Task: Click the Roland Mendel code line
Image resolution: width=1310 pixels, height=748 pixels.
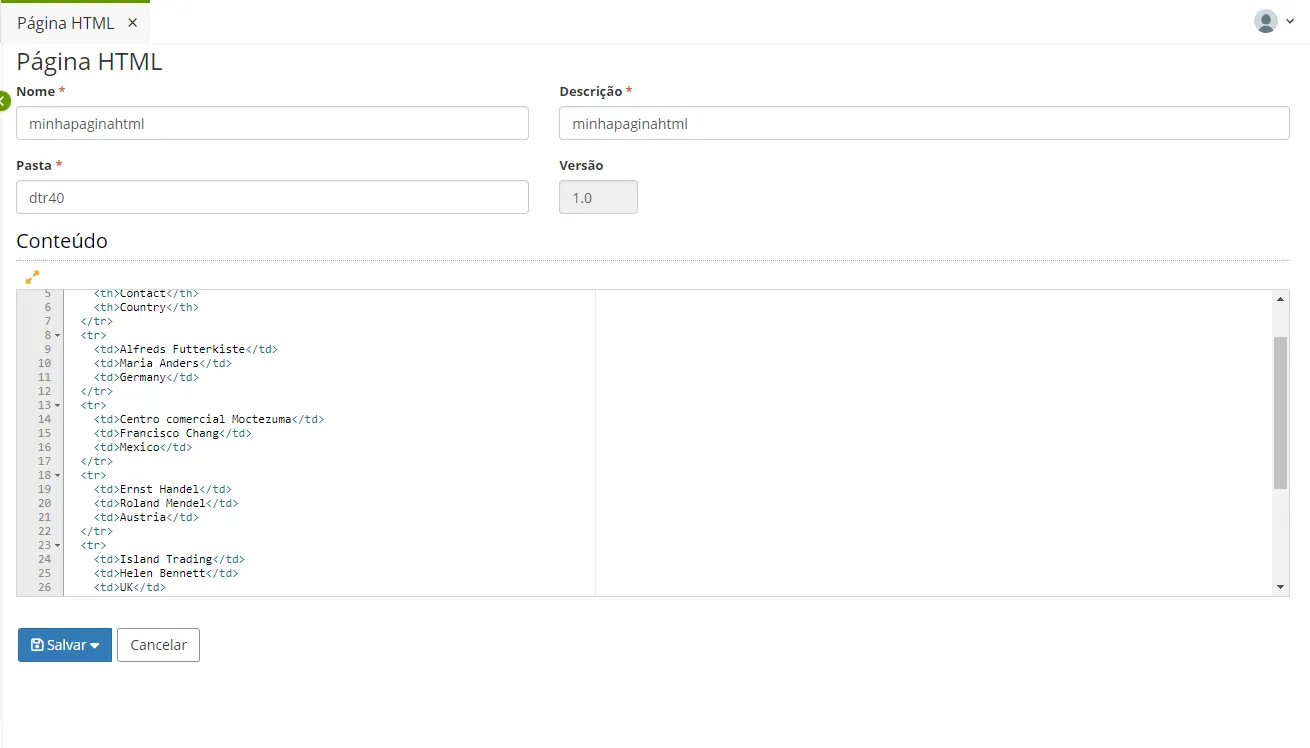Action: coord(166,503)
